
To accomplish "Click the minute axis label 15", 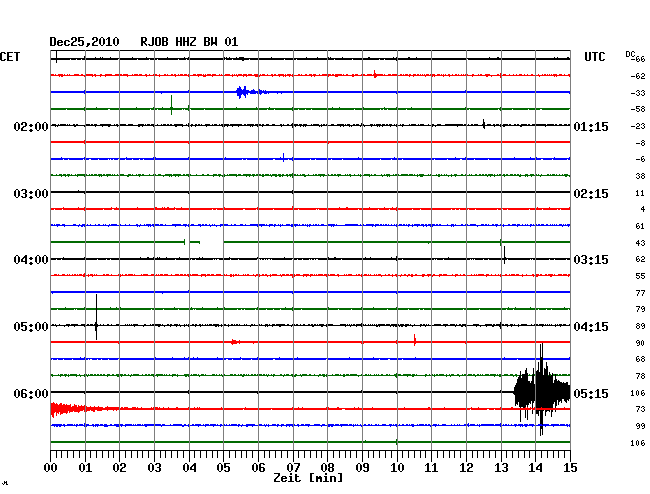I will click(x=570, y=468).
